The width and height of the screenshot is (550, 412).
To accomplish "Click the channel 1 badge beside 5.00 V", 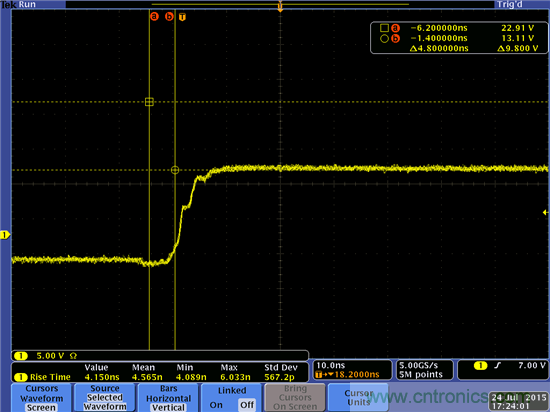I will [x=21, y=356].
